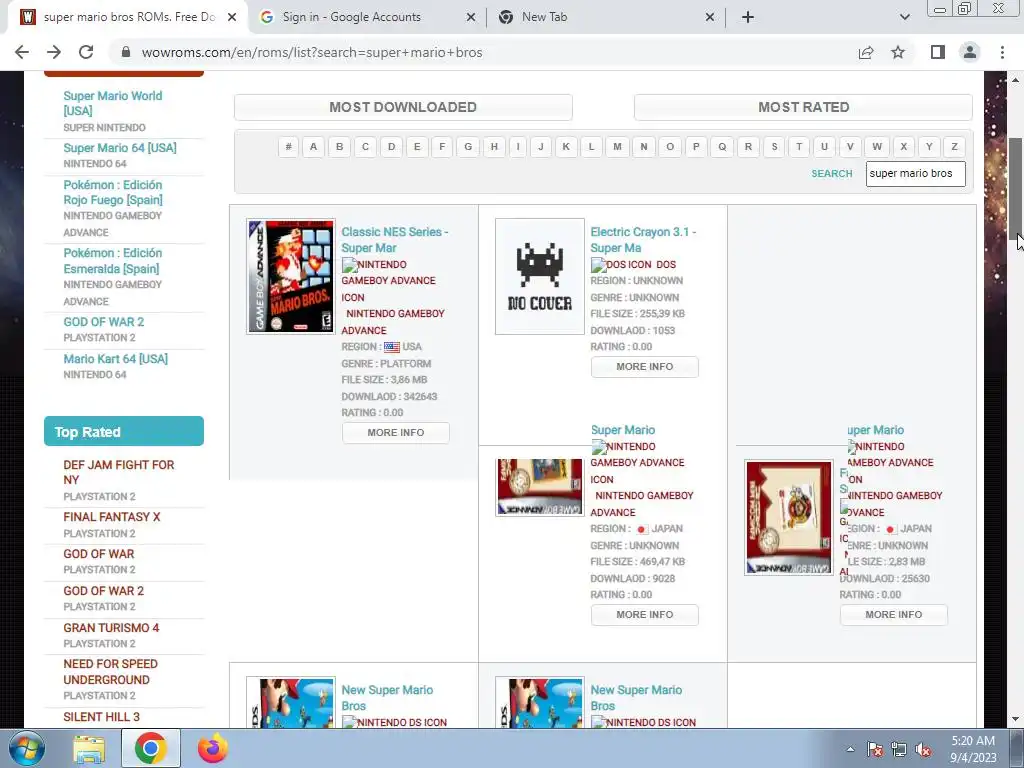The width and height of the screenshot is (1024, 768).
Task: Click MORE INFO for Classic NES Series
Action: click(x=396, y=432)
